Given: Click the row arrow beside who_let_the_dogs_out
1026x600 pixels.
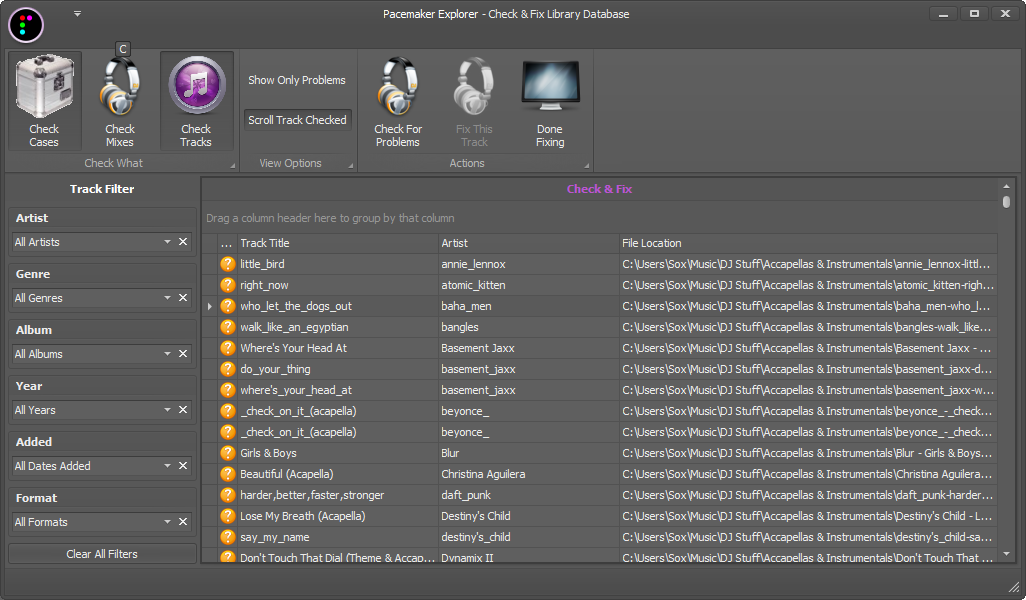Looking at the screenshot, I should pyautogui.click(x=210, y=306).
